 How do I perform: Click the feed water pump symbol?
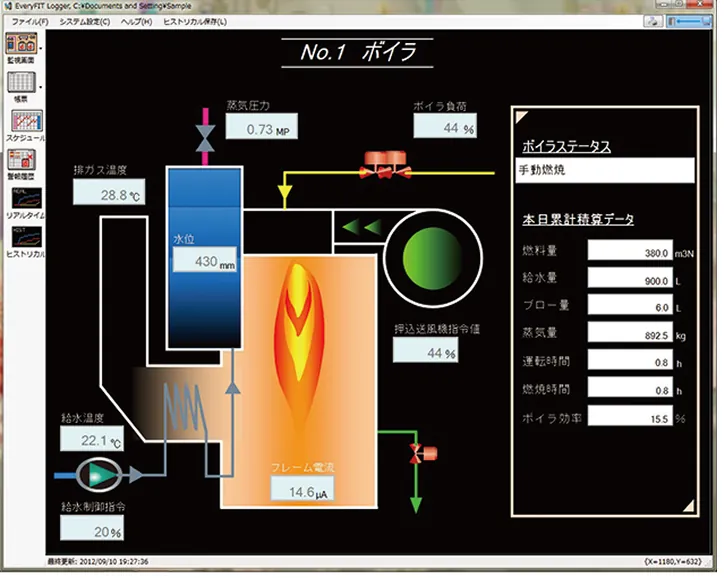pyautogui.click(x=98, y=475)
